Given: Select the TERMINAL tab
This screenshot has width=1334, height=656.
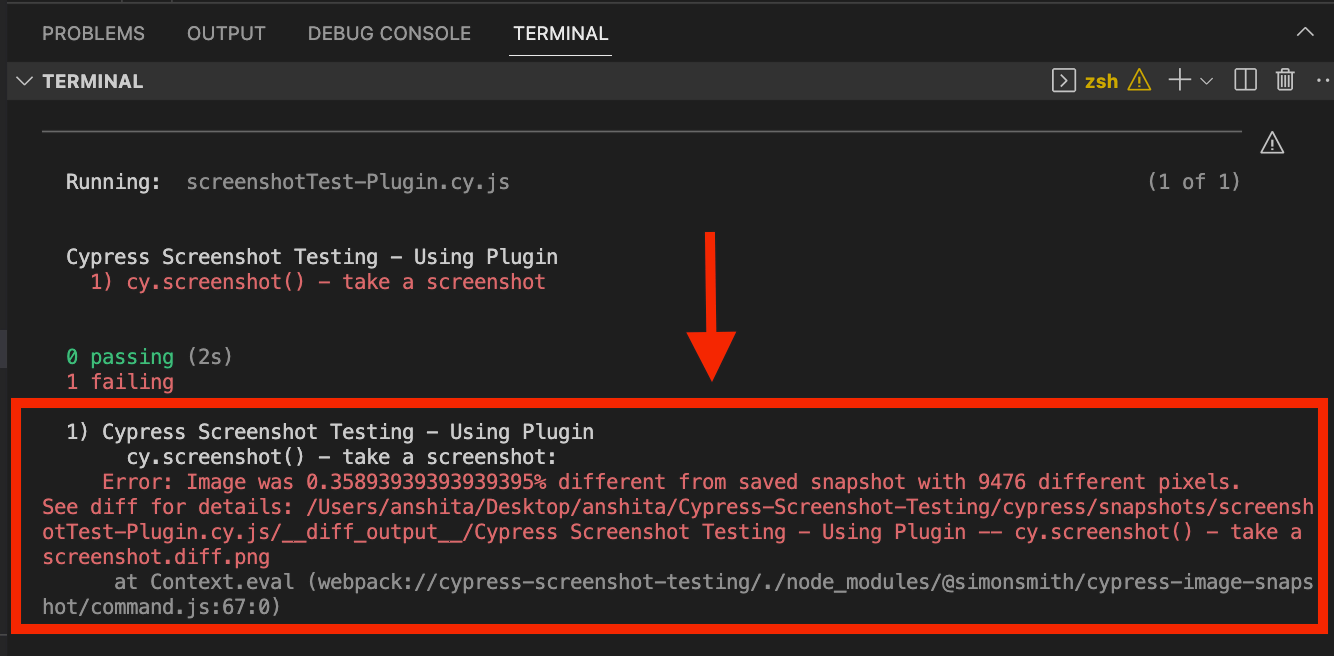Looking at the screenshot, I should (x=560, y=33).
